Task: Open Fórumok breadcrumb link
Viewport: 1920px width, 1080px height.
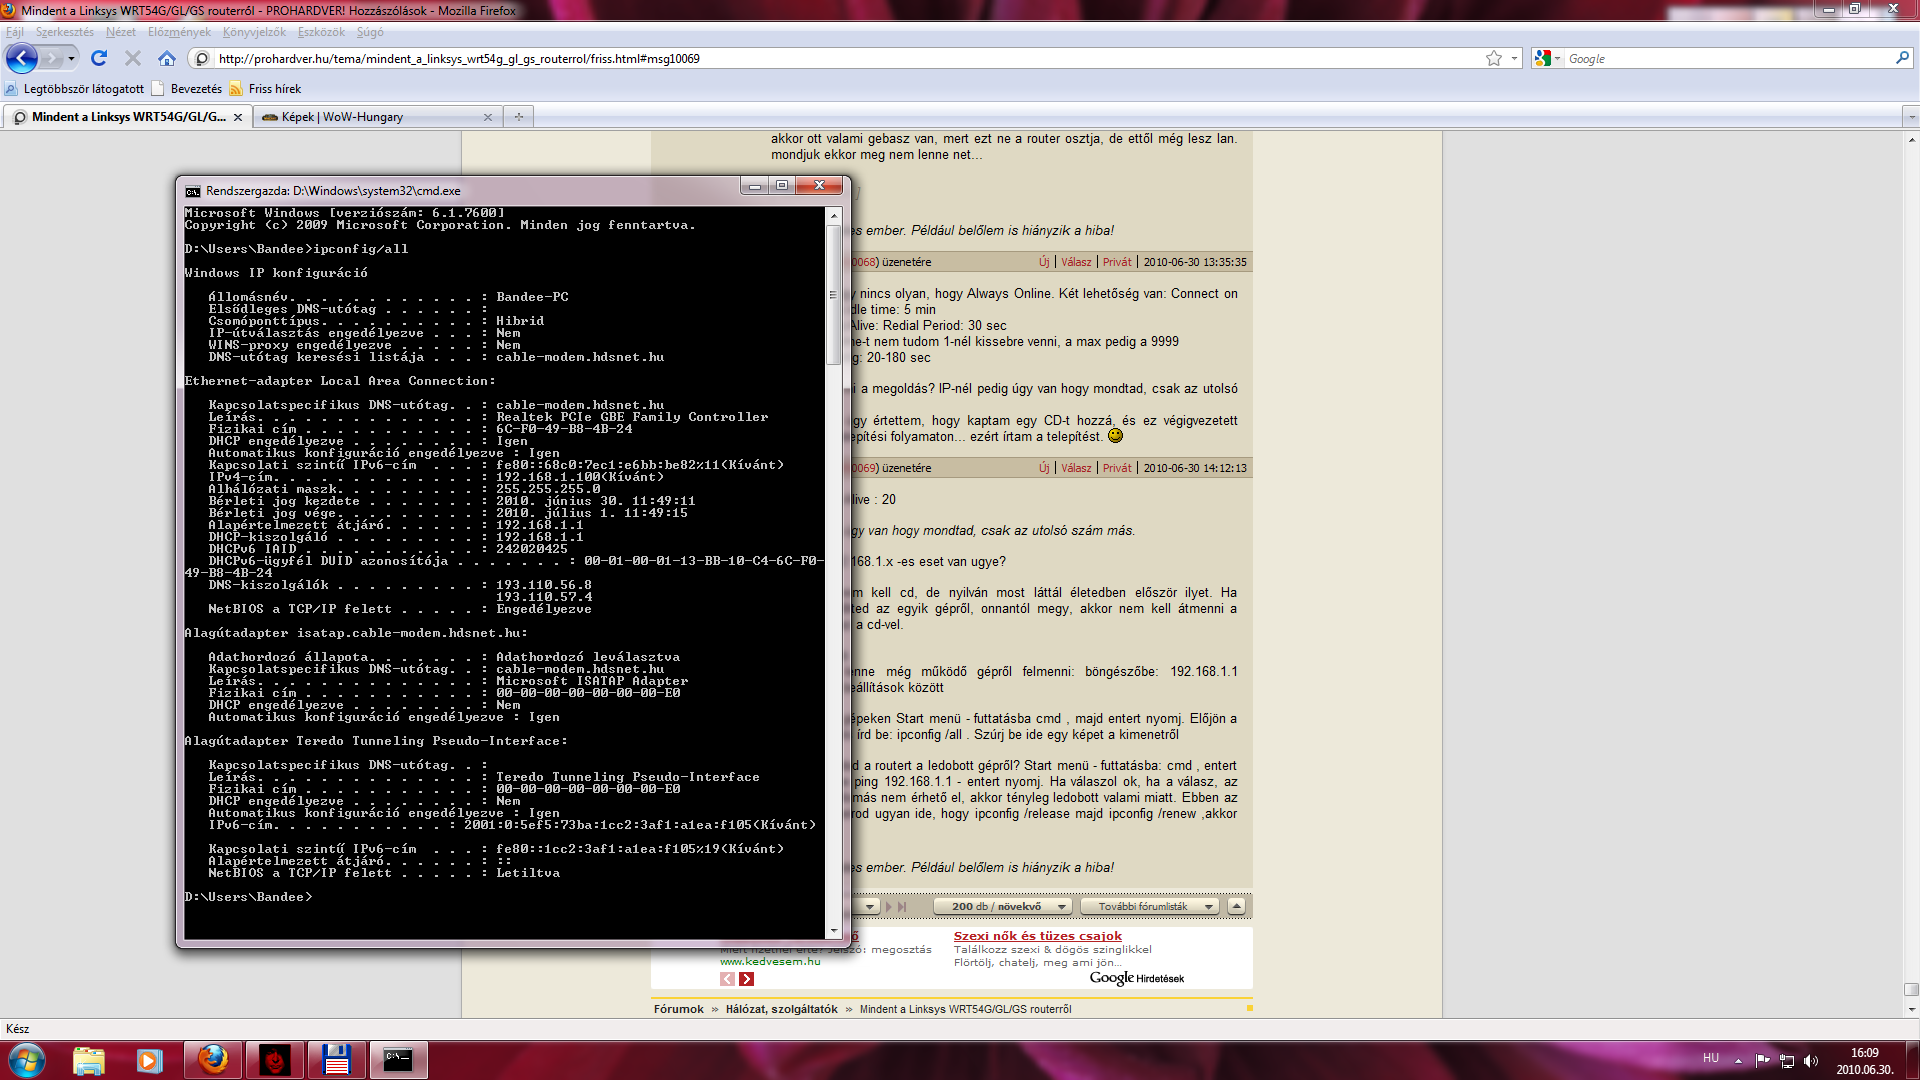Action: coord(679,1009)
